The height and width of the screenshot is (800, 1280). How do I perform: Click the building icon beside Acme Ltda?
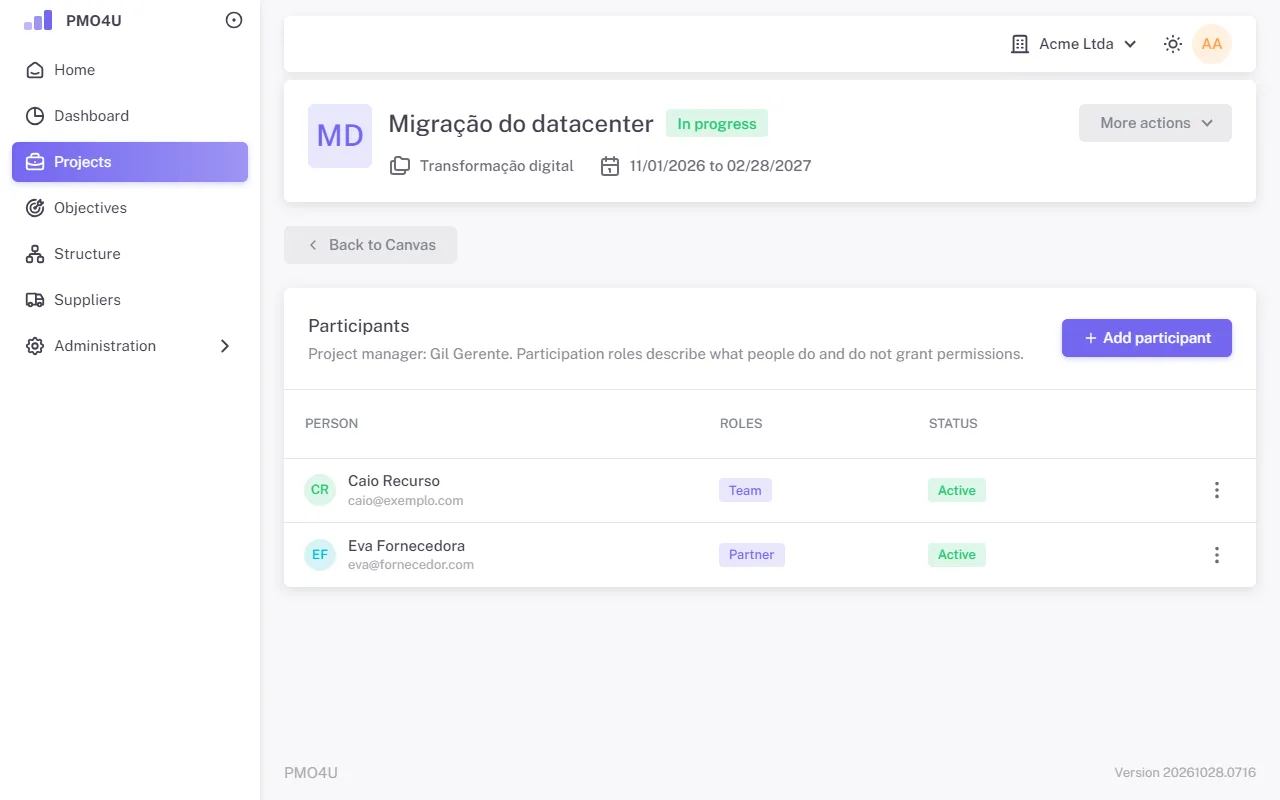[x=1020, y=44]
